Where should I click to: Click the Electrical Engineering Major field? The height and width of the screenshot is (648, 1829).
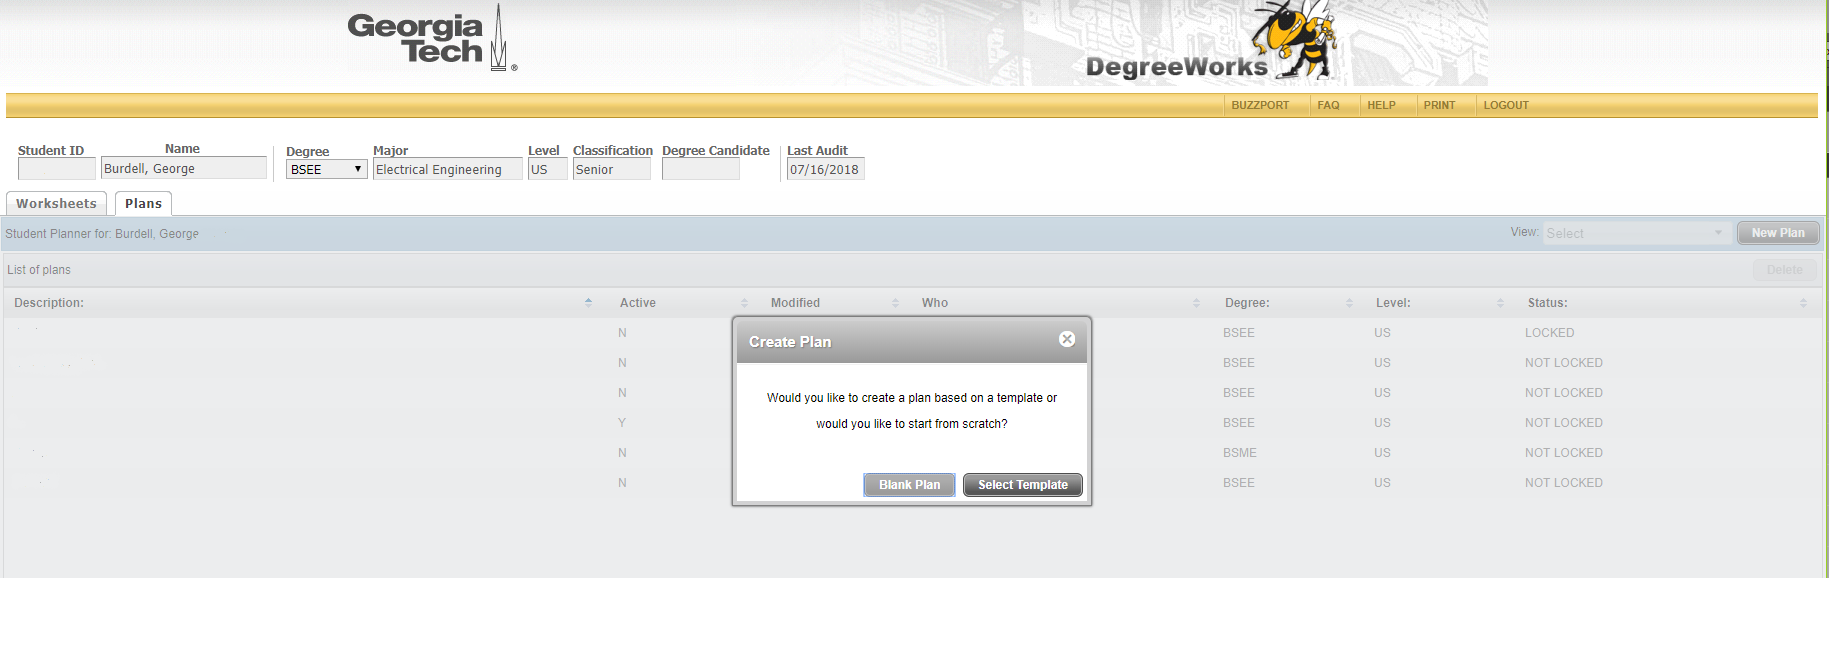(448, 170)
